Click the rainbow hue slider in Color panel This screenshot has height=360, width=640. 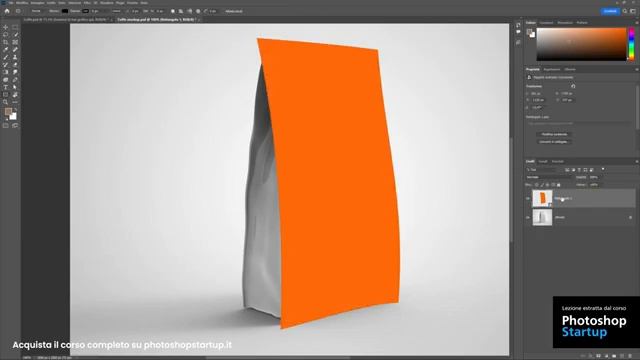pos(631,44)
